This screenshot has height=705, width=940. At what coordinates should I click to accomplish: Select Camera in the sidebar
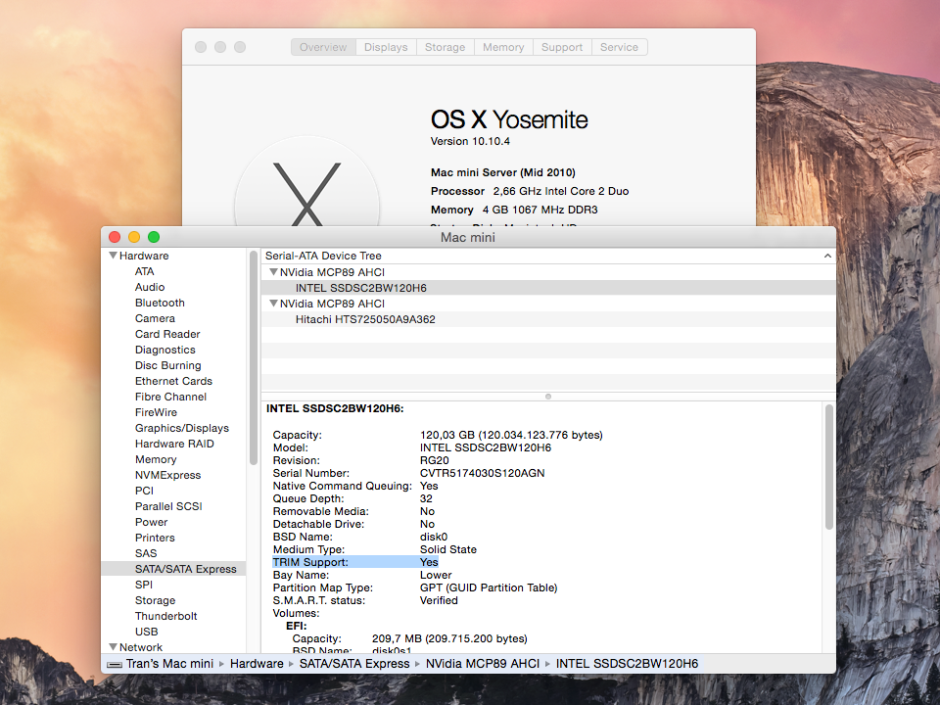coord(155,318)
